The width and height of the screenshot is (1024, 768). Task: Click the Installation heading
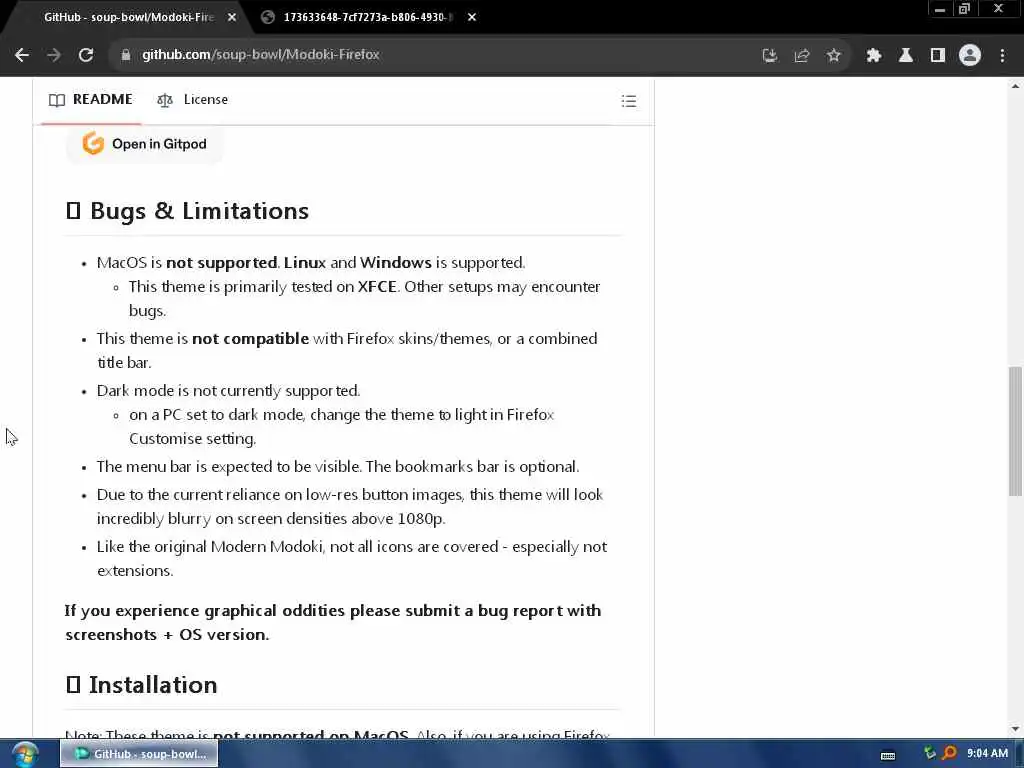click(142, 685)
